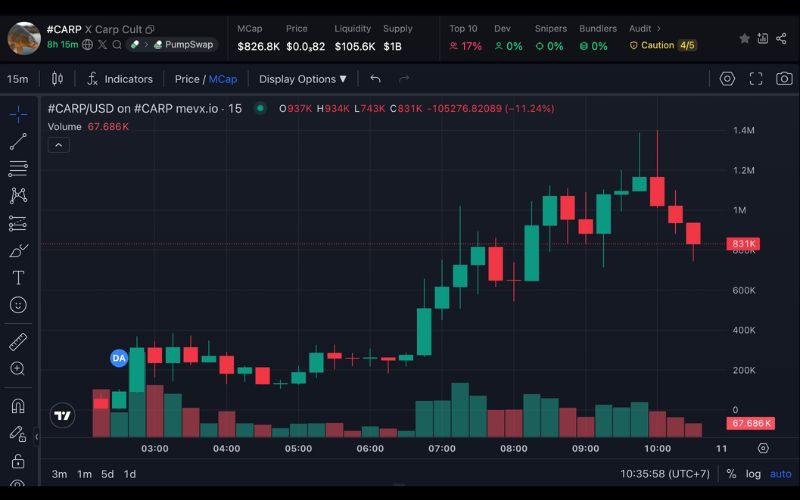Open chart settings hexagon icon
The width and height of the screenshot is (800, 500).
coord(727,79)
